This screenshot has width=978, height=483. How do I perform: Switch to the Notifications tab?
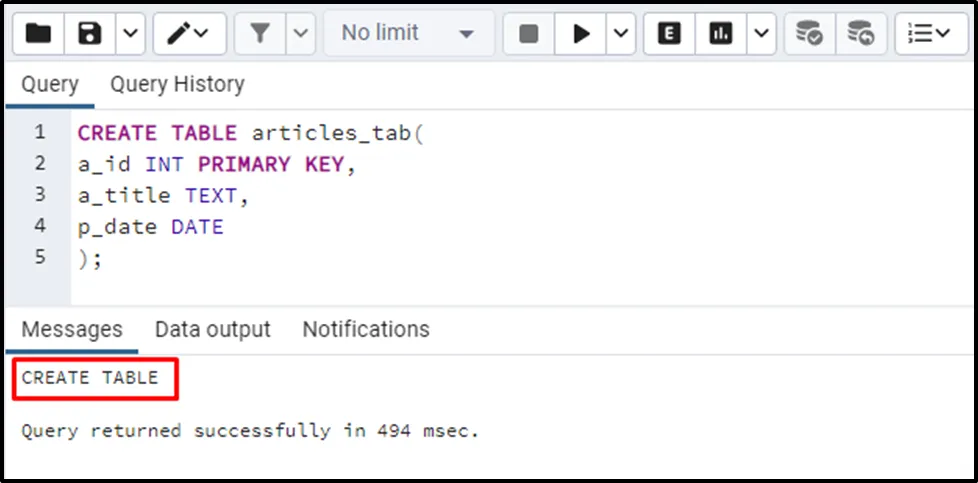pos(366,329)
